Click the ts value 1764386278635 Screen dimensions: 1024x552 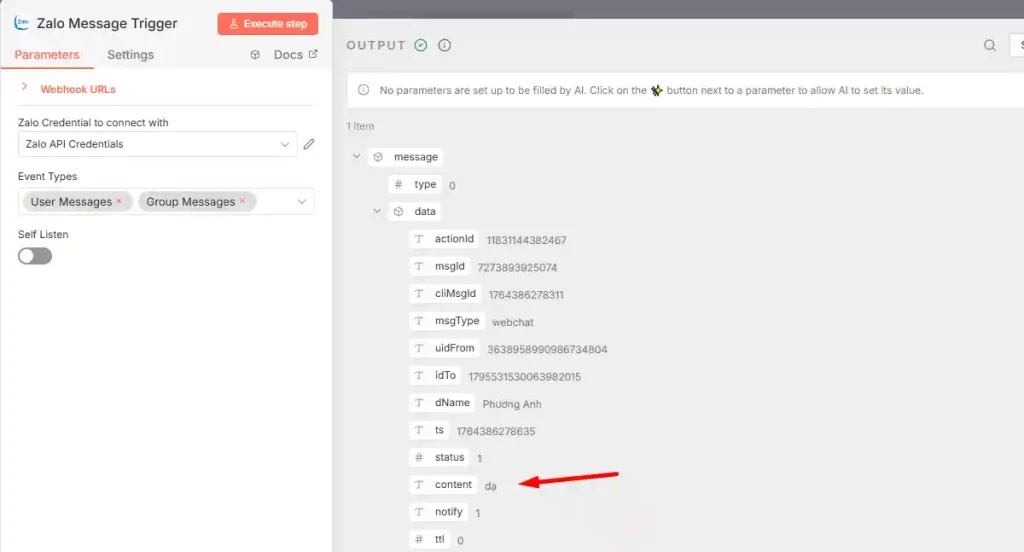point(496,432)
